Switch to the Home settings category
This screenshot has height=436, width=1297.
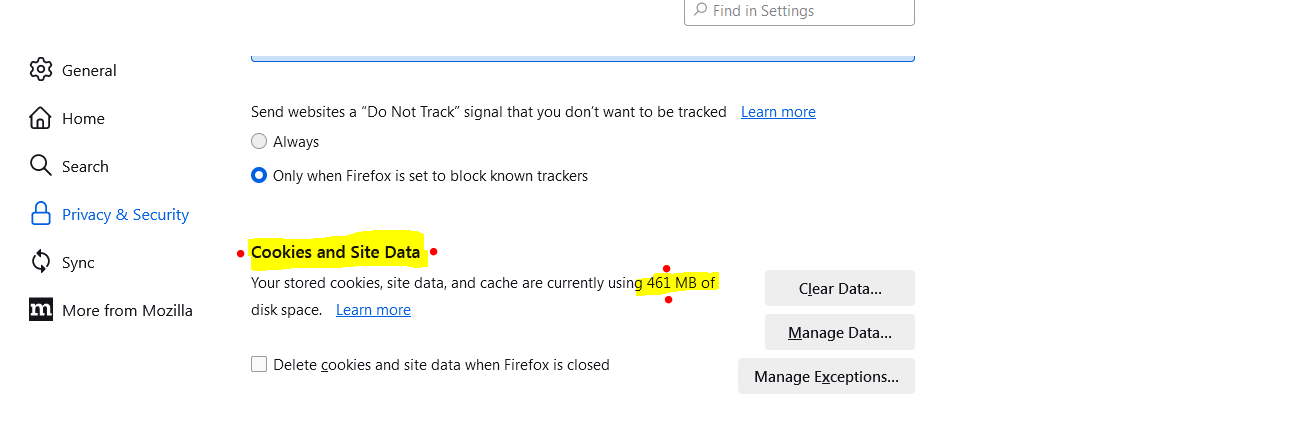(x=83, y=118)
